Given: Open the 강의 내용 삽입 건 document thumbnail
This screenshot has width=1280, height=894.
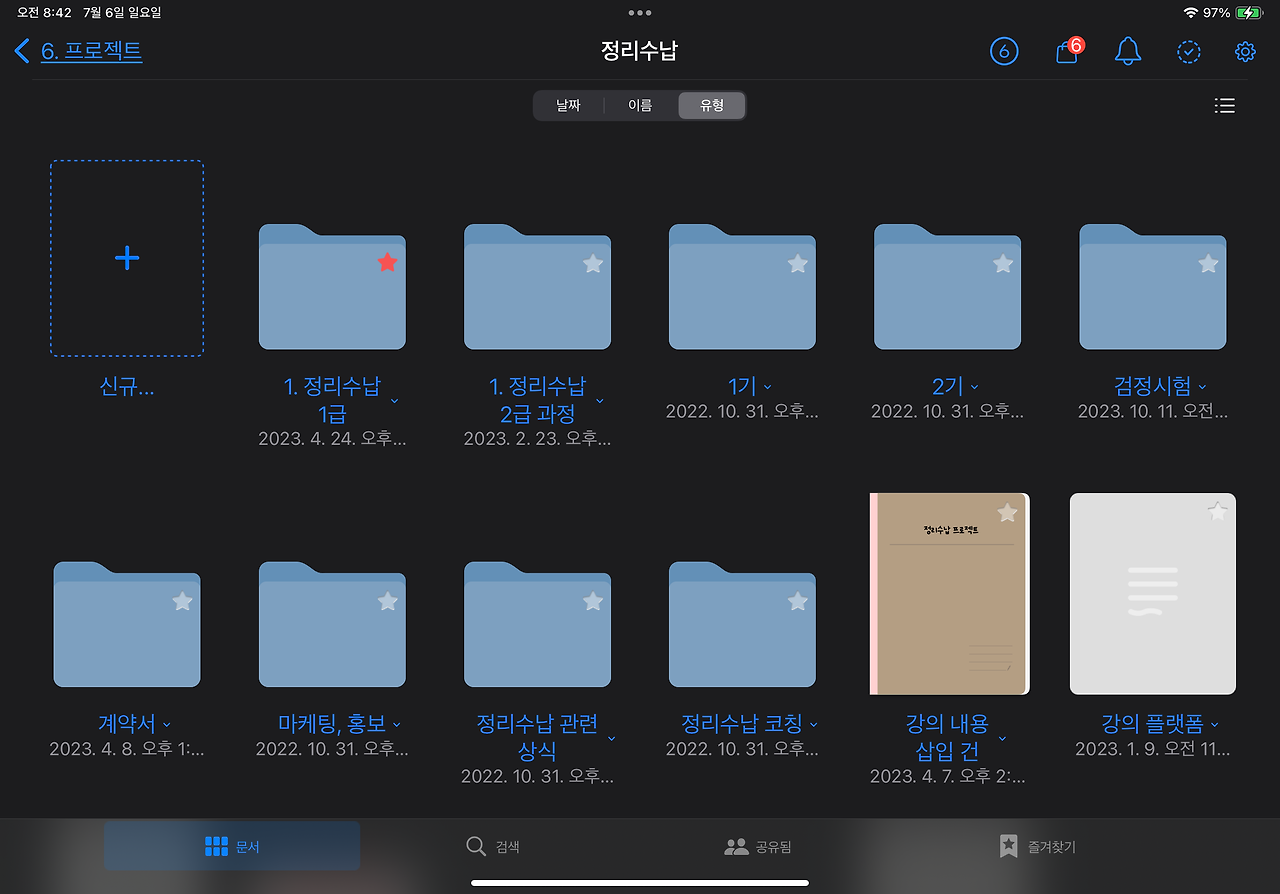Looking at the screenshot, I should point(948,593).
